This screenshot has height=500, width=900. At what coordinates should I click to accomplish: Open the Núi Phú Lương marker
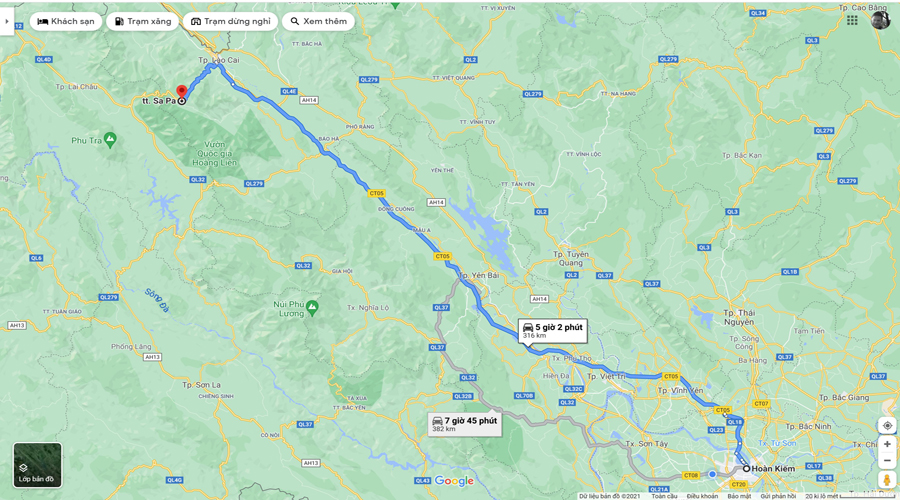pos(312,308)
